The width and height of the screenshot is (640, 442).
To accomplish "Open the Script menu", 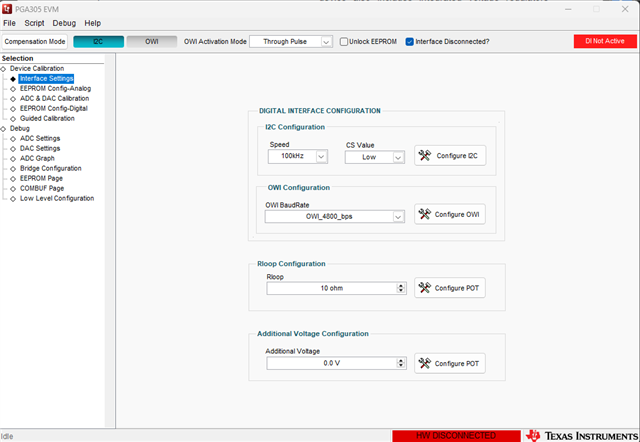I will (34, 23).
